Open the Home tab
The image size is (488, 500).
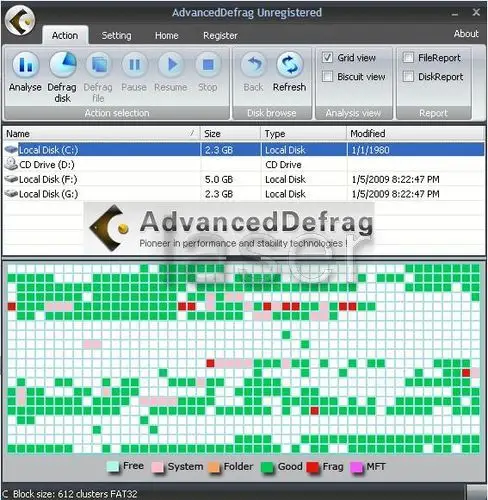(166, 35)
